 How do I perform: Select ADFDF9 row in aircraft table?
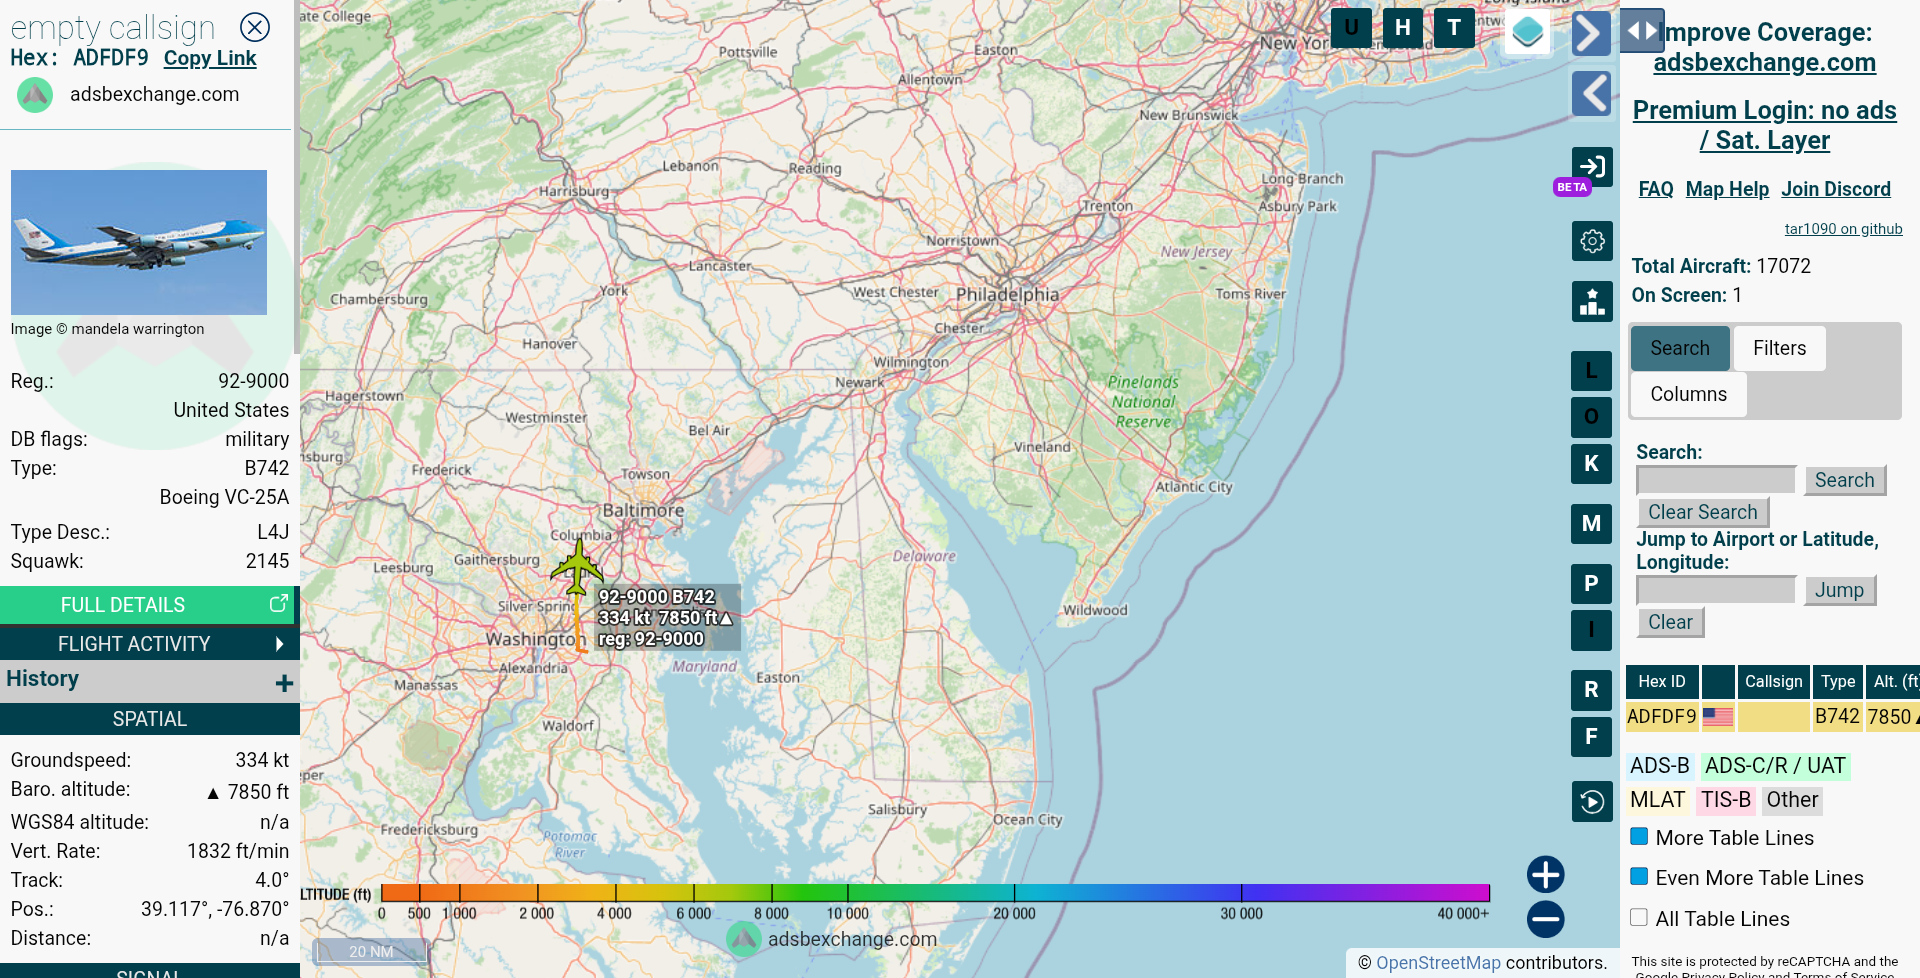coord(1773,717)
